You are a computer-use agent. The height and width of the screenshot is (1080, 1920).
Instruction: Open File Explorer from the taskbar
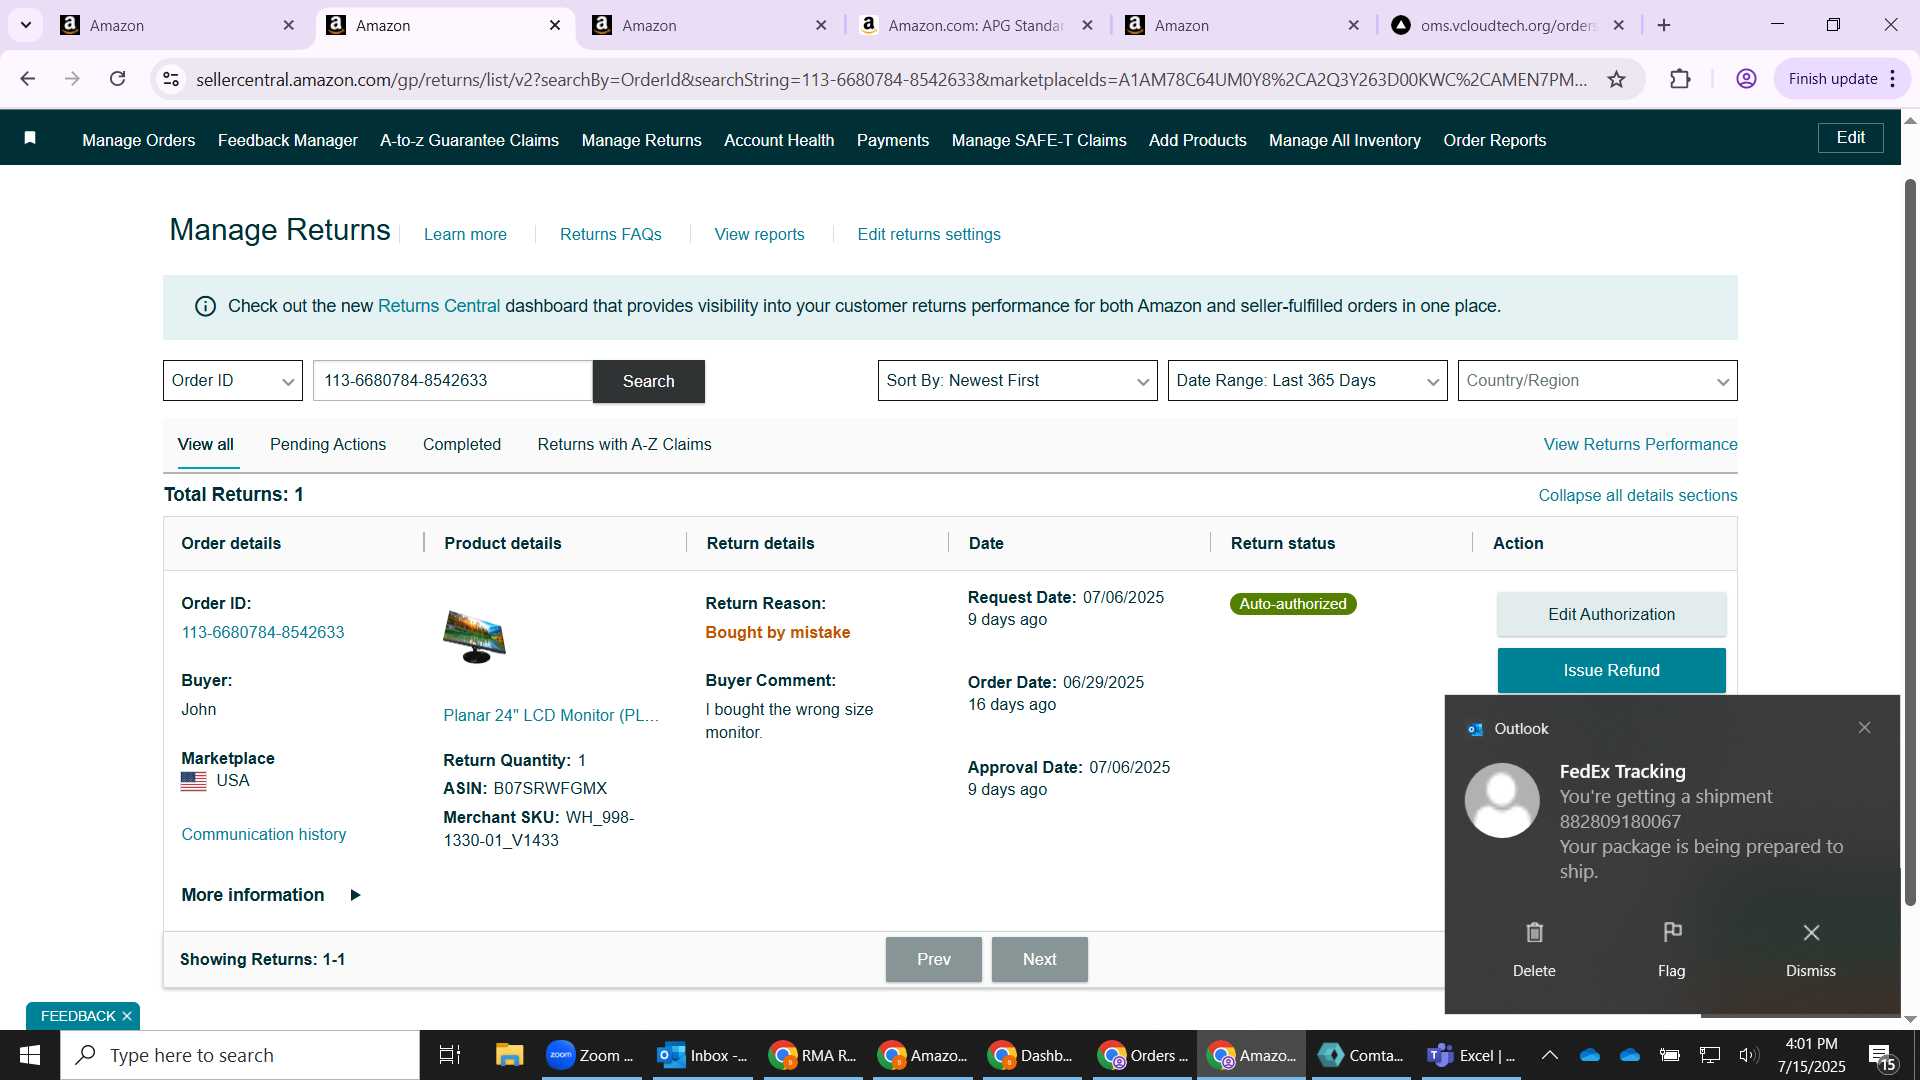[x=509, y=1055]
